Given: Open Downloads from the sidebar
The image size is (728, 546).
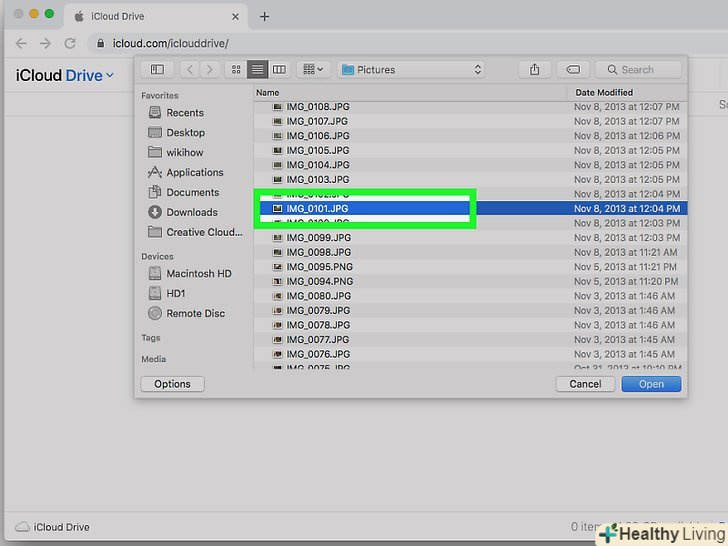Looking at the screenshot, I should 191,212.
